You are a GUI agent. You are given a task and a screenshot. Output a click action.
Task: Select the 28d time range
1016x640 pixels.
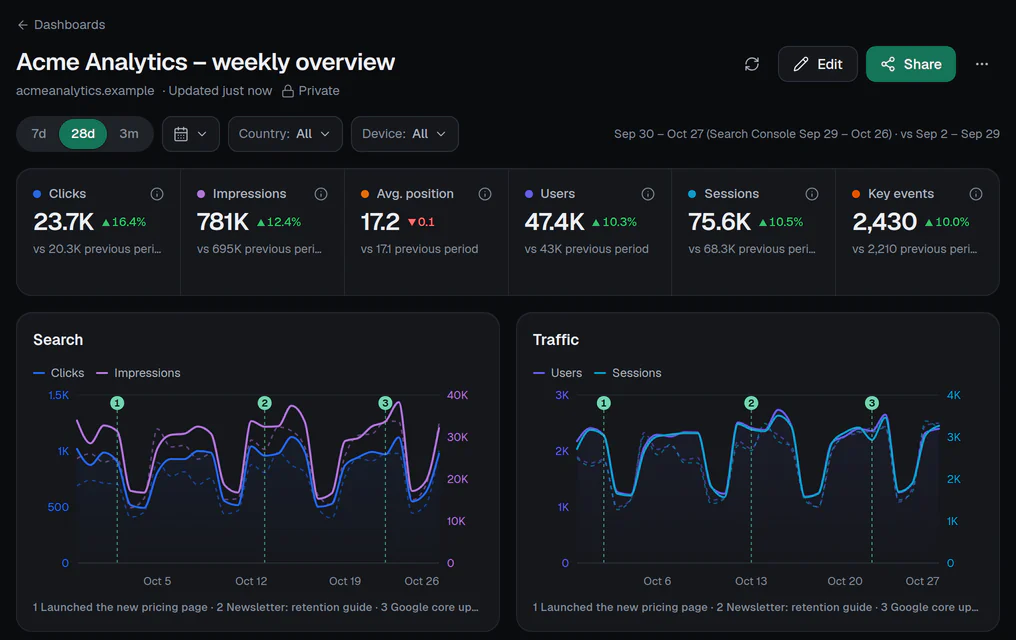83,134
